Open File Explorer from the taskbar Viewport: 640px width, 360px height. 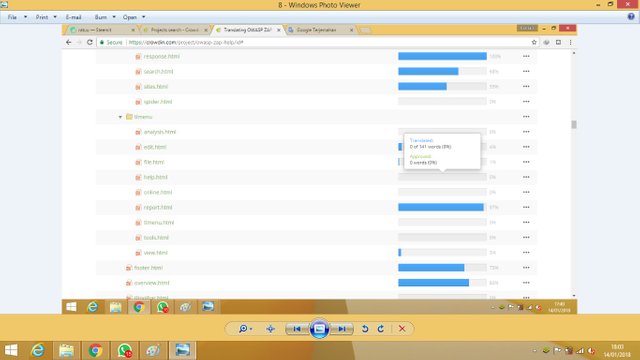click(x=67, y=350)
